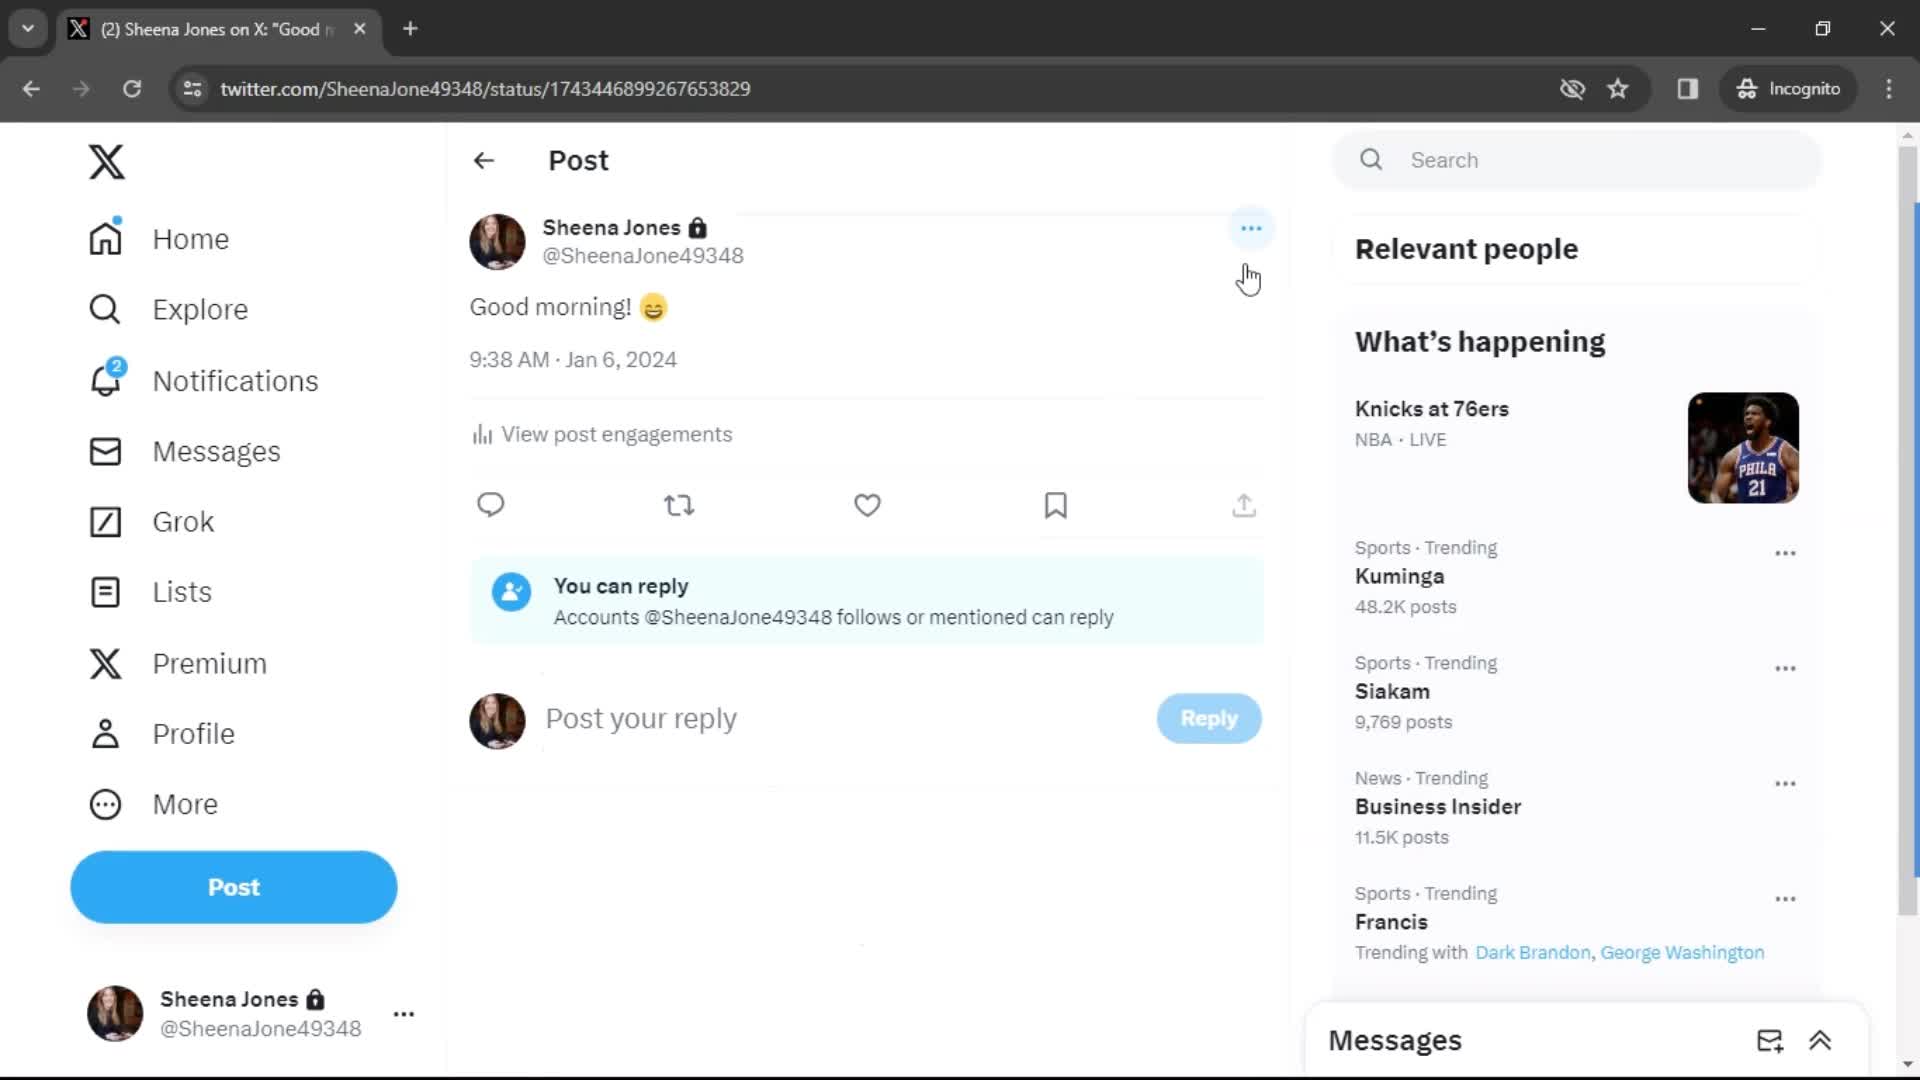Click the browser forward button
The width and height of the screenshot is (1920, 1080).
pos(81,89)
